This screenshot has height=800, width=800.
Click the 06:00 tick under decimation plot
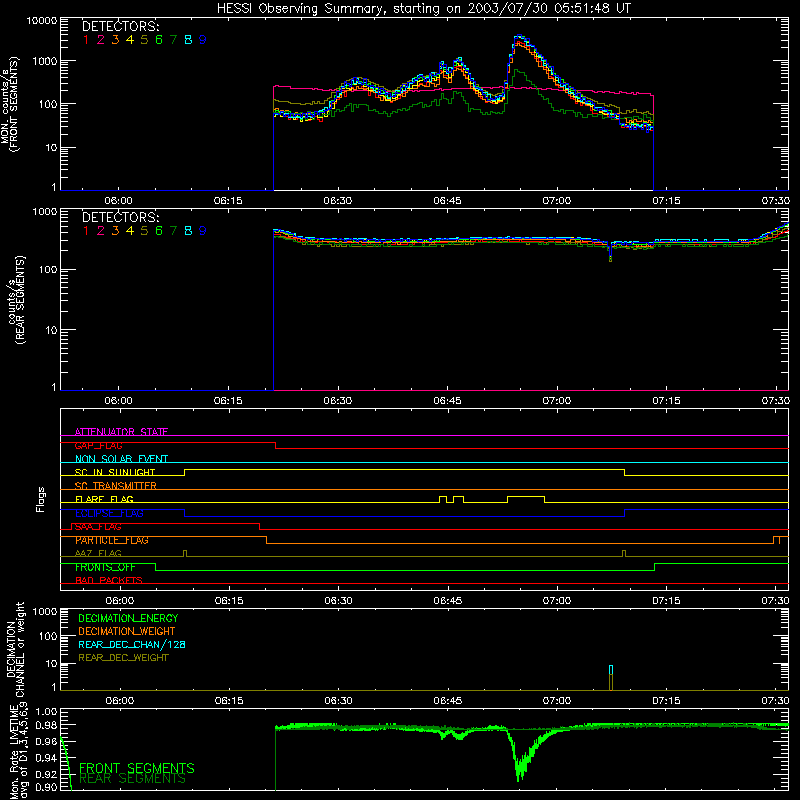pyautogui.click(x=119, y=701)
